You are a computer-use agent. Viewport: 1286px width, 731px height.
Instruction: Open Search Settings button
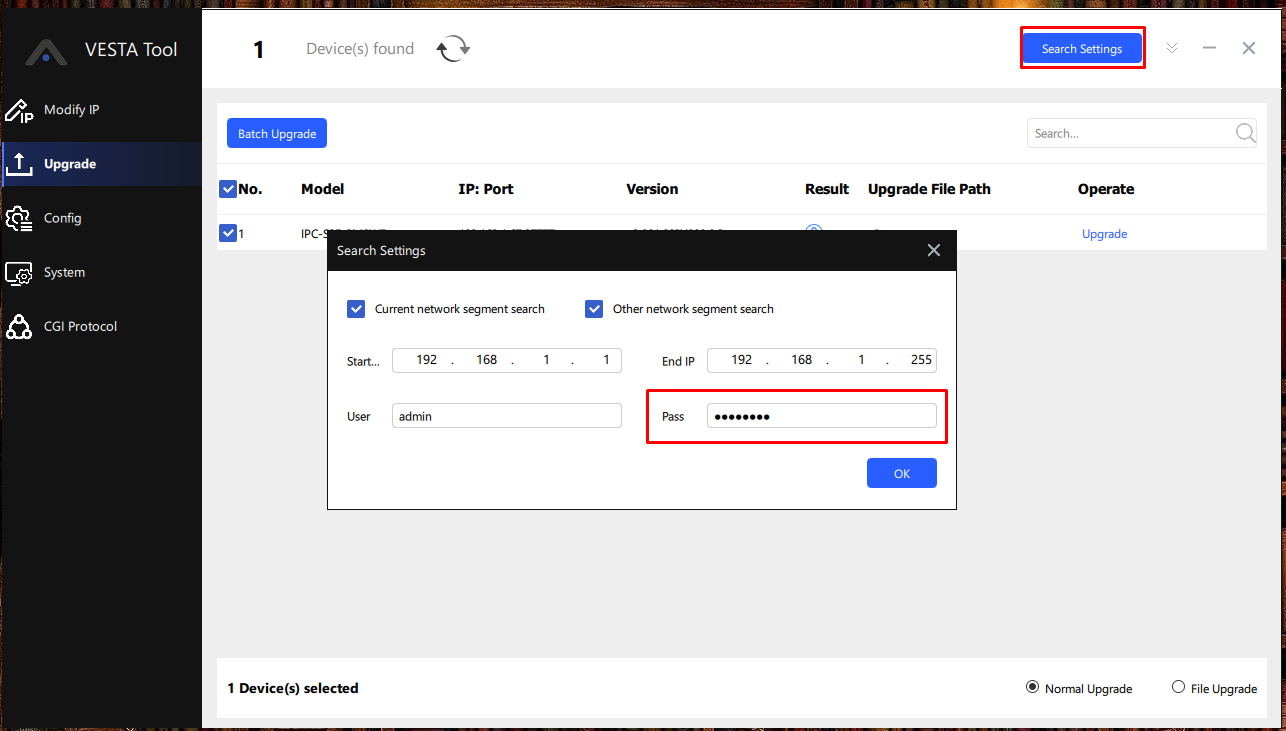1081,49
